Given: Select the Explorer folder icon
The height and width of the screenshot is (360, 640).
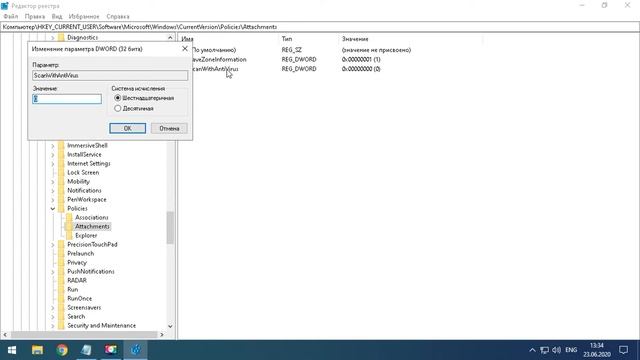Looking at the screenshot, I should [69, 236].
